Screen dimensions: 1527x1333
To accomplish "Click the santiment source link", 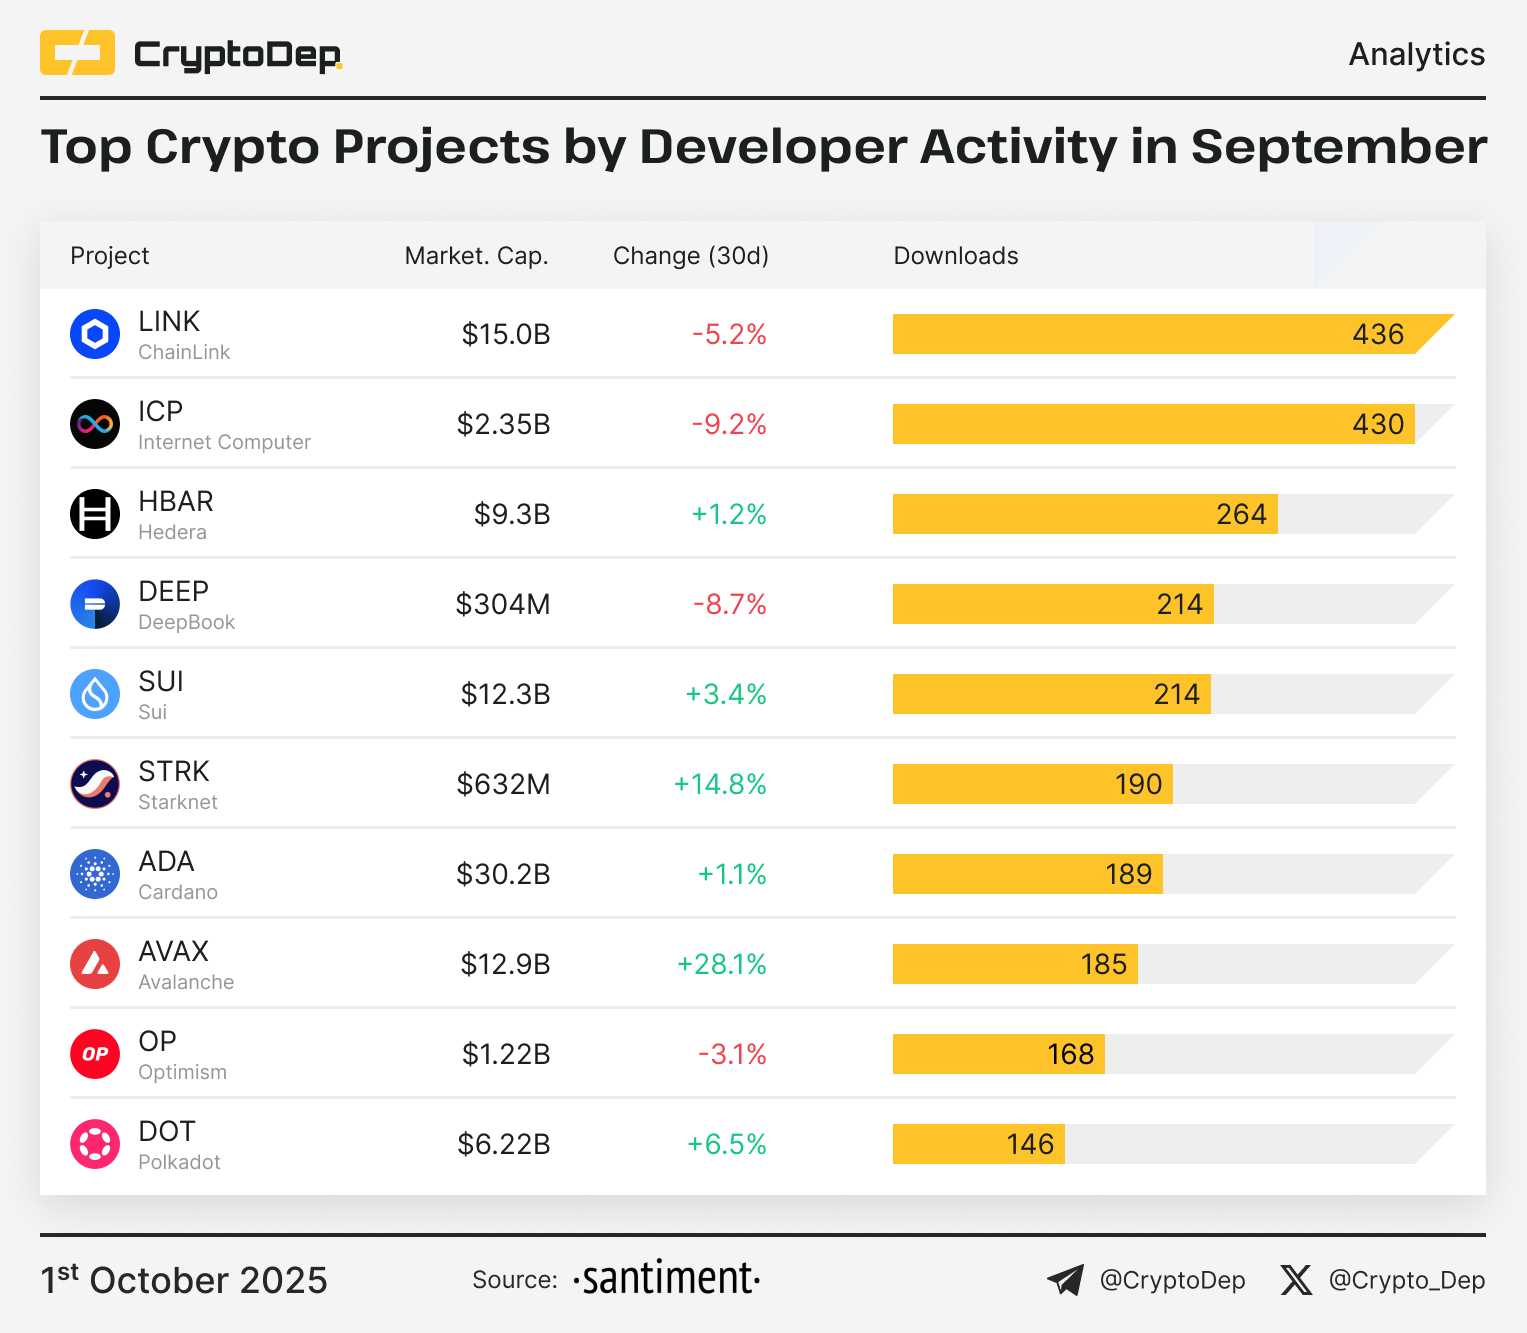I will 667,1279.
